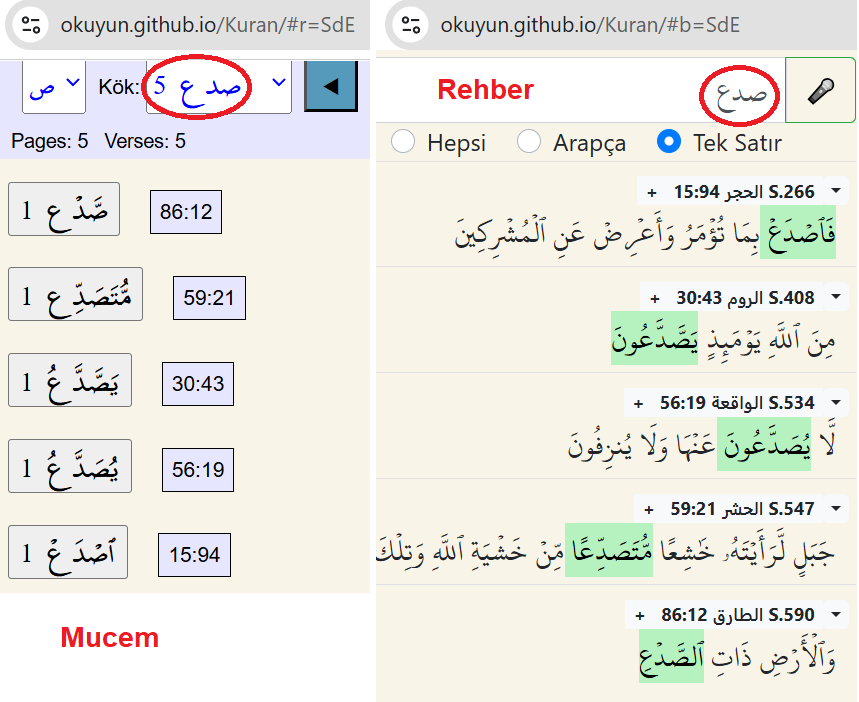Open the Kök root dropdown showing صدع 5
The height and width of the screenshot is (702, 859).
coord(218,87)
